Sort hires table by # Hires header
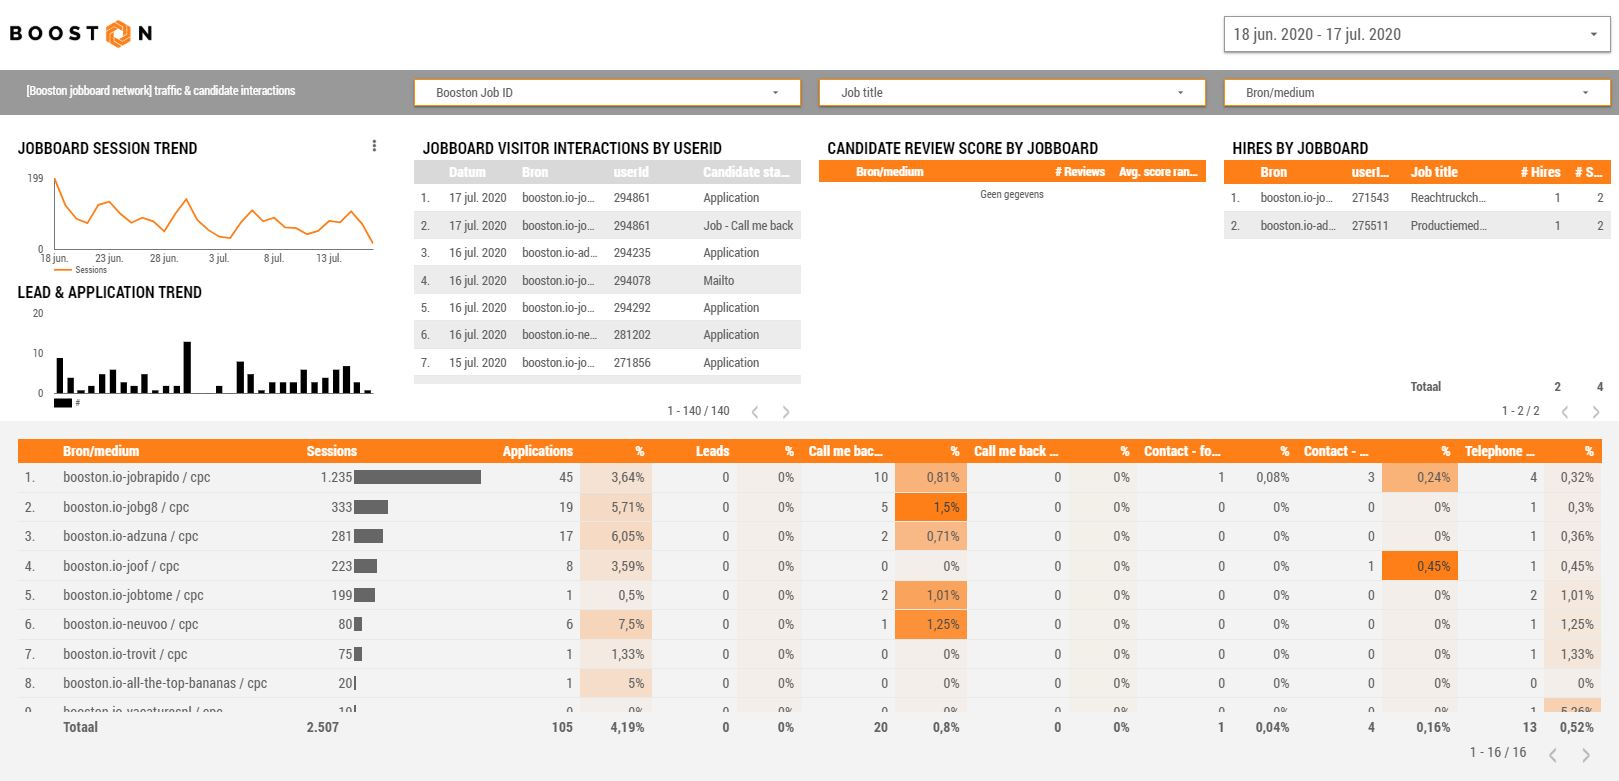 click(1540, 172)
